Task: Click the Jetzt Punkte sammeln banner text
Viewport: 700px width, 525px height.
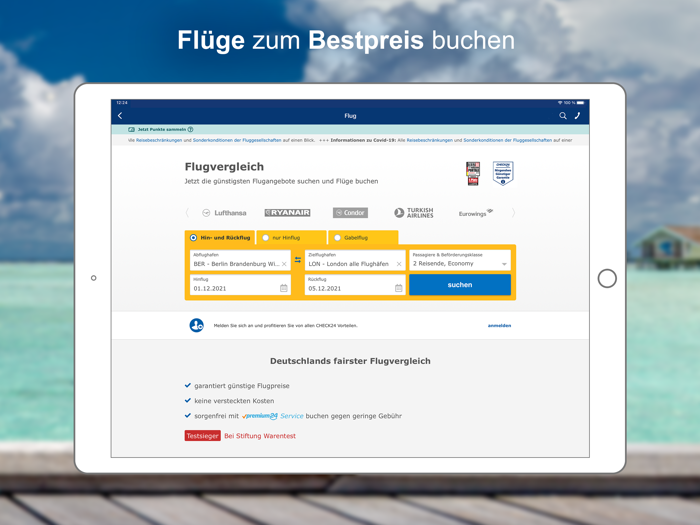Action: pyautogui.click(x=162, y=129)
